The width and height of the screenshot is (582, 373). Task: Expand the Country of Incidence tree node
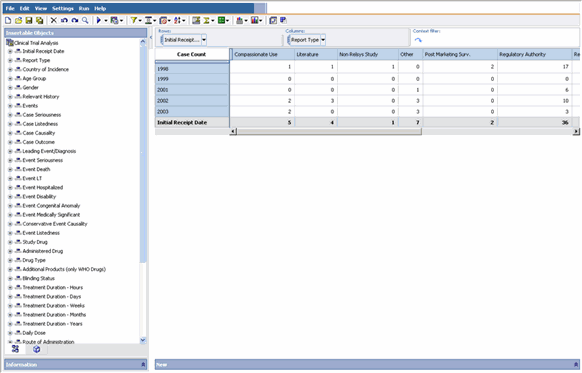pyautogui.click(x=10, y=69)
